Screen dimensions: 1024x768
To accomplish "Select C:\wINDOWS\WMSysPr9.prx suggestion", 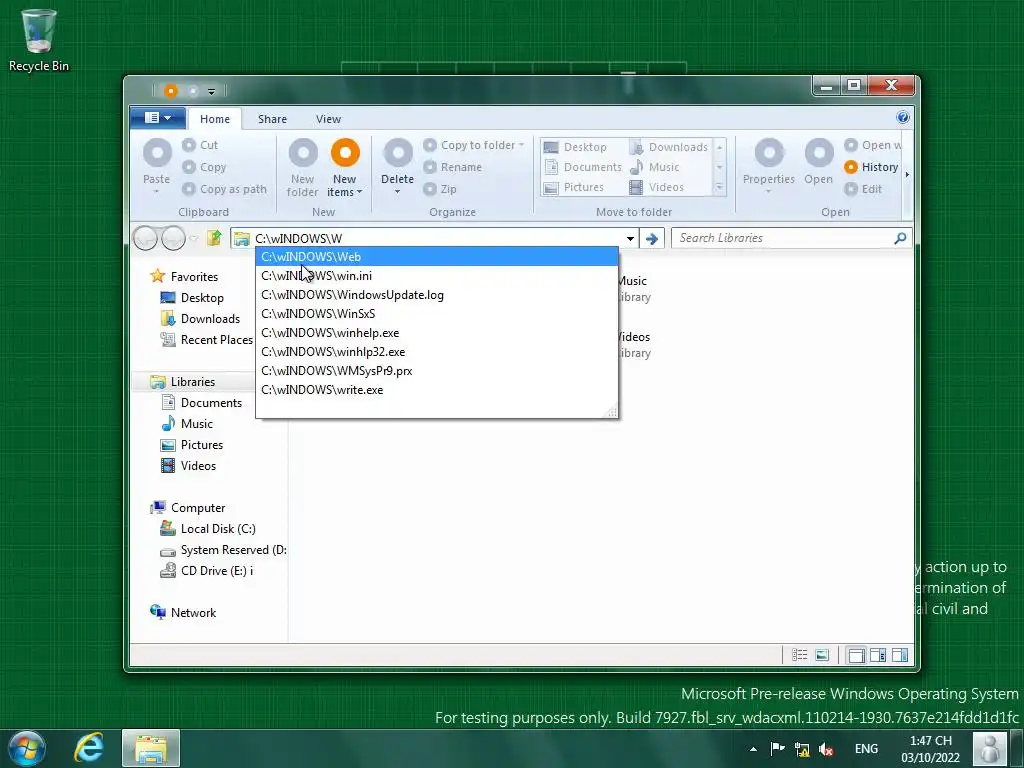I will [437, 370].
